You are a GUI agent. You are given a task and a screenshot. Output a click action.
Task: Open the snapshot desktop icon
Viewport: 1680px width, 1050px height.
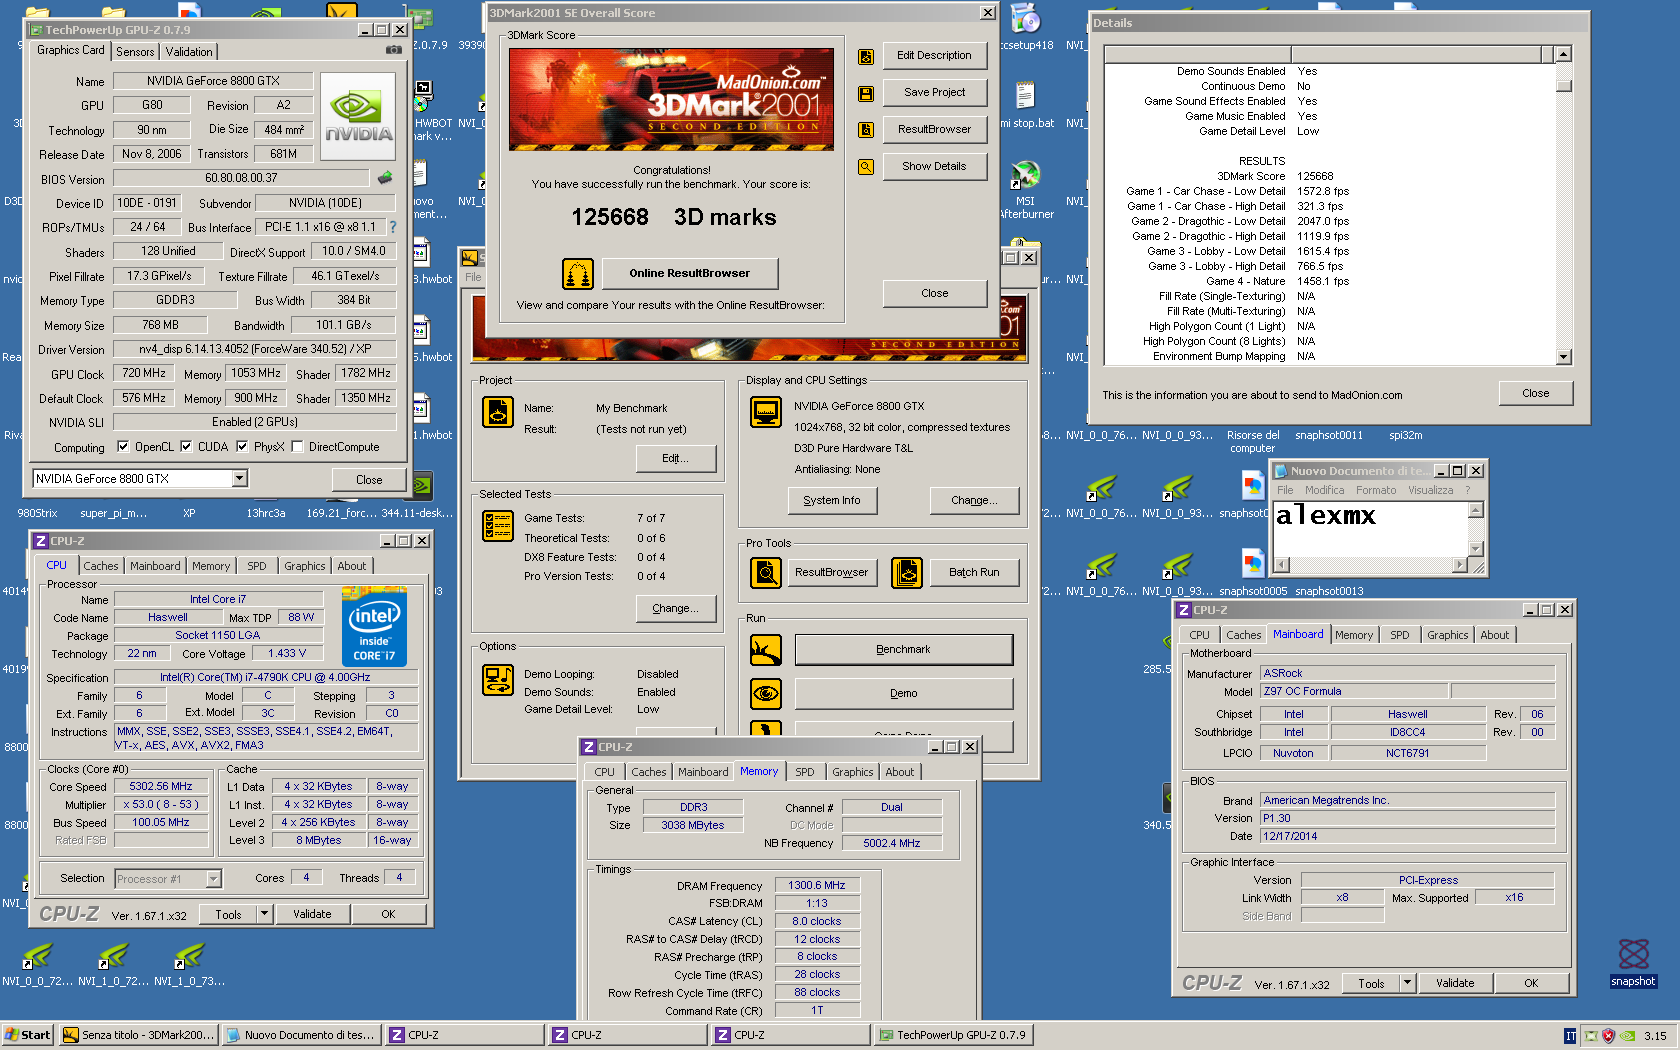tap(1633, 962)
